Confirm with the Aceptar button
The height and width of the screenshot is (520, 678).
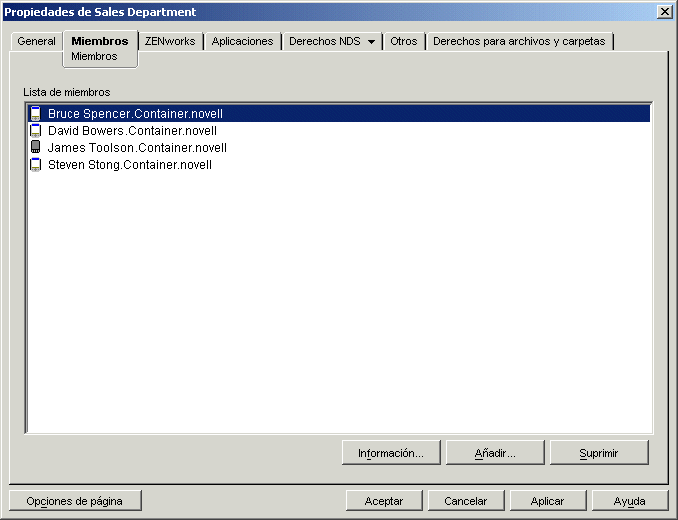384,501
